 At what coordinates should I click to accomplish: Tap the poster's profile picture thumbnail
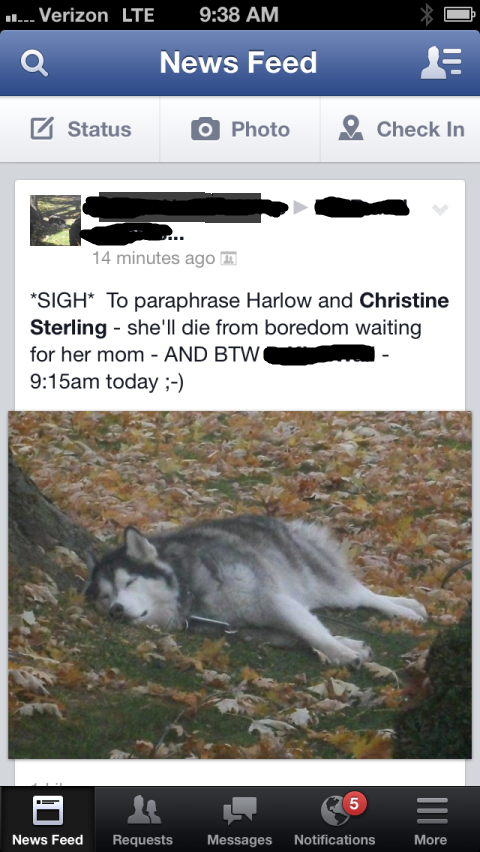pos(55,220)
